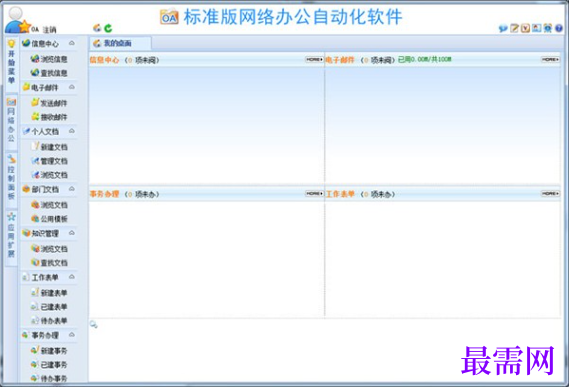This screenshot has height=392, width=573.
Task: Collapse the 部门文档 section arrow
Action: point(72,189)
